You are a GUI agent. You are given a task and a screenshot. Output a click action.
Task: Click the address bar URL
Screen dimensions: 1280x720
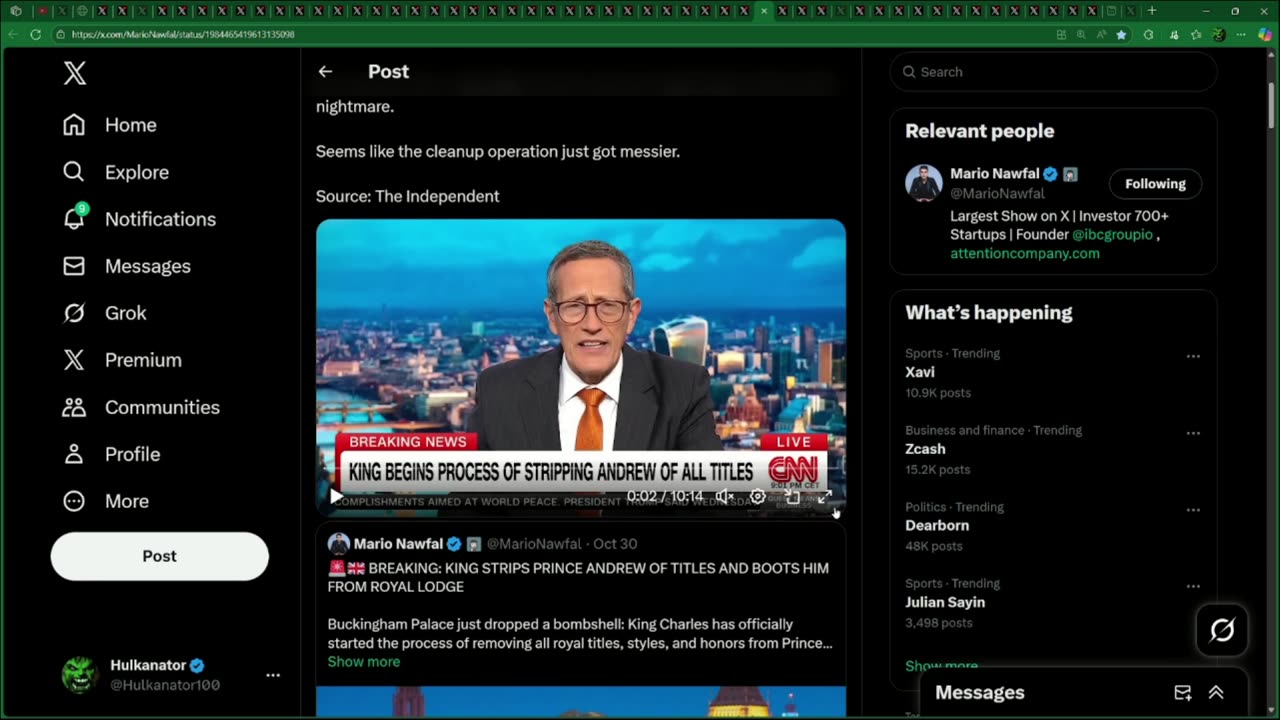pyautogui.click(x=183, y=34)
